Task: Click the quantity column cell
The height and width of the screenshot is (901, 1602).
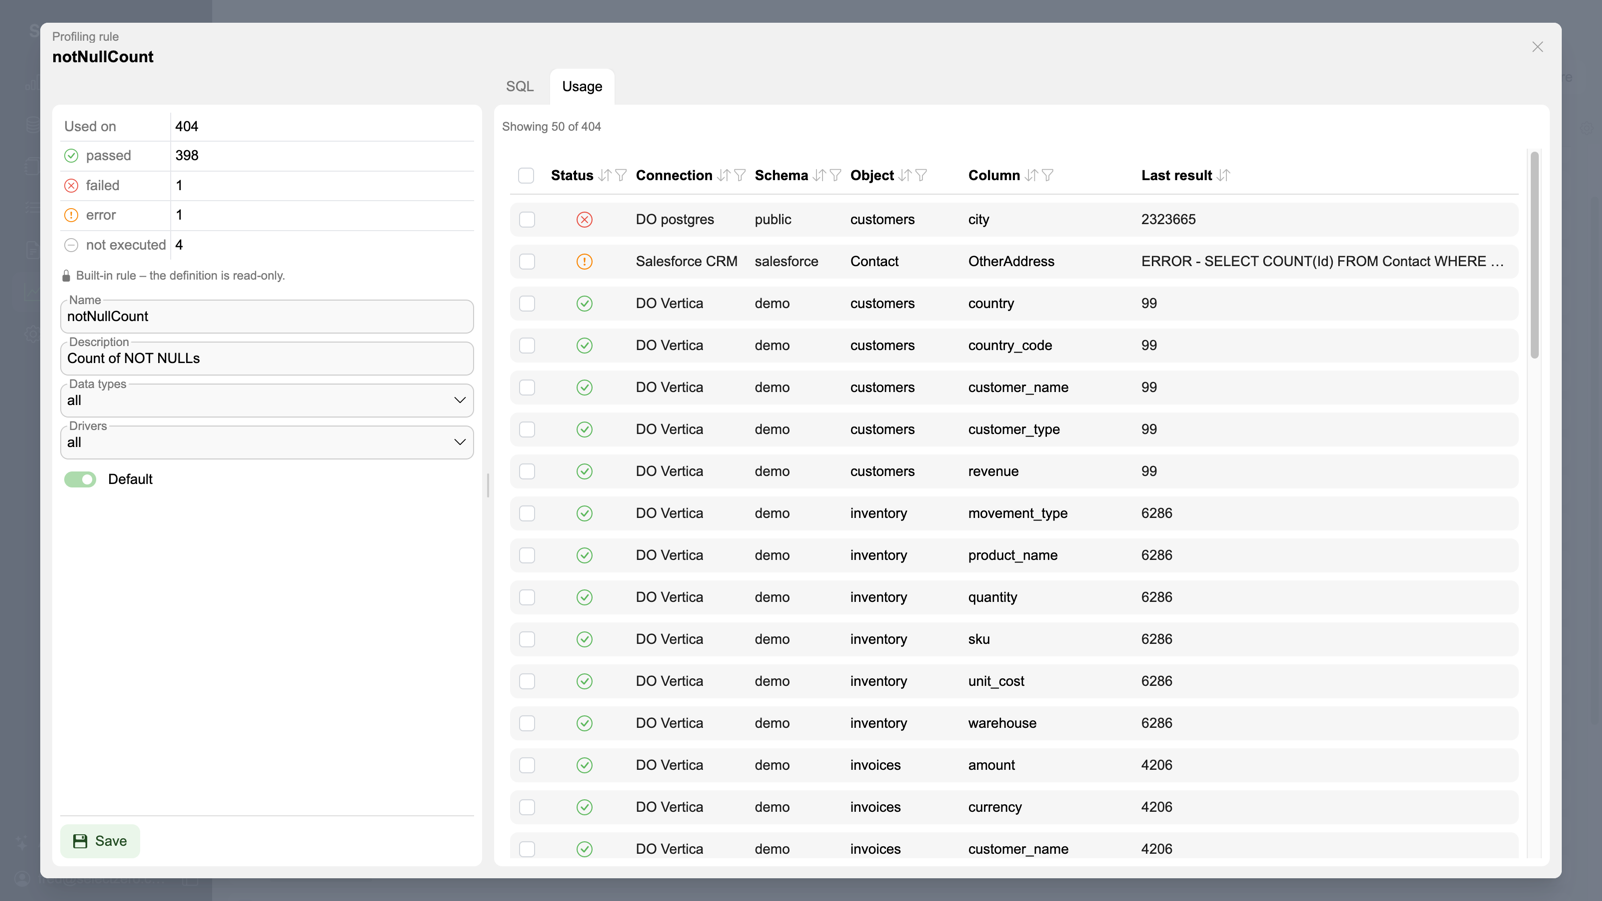Action: pyautogui.click(x=992, y=597)
